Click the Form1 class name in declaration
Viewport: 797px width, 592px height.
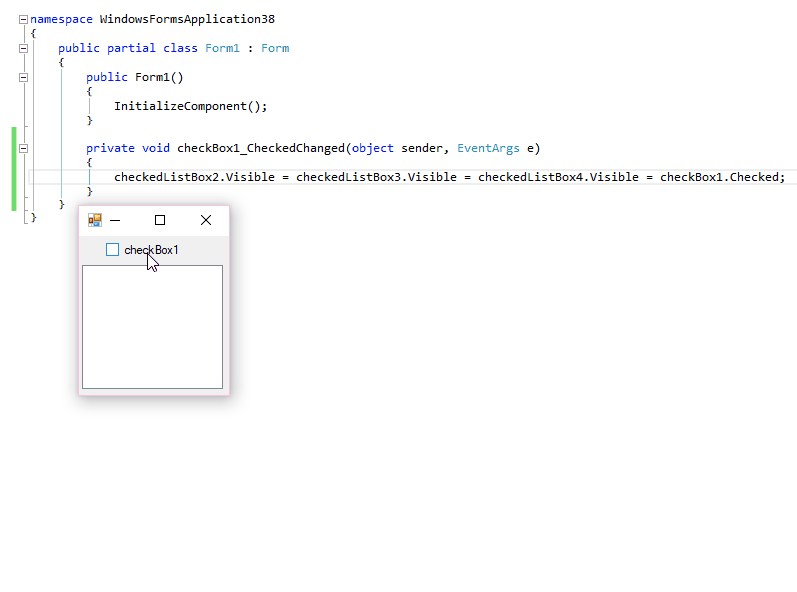[222, 48]
